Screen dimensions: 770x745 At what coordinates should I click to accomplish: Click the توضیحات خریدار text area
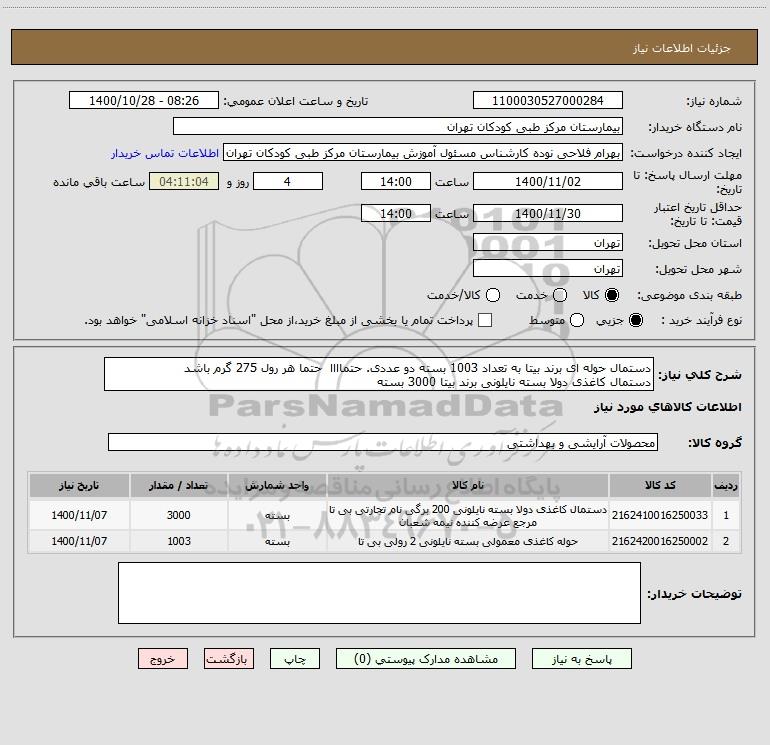tap(379, 593)
